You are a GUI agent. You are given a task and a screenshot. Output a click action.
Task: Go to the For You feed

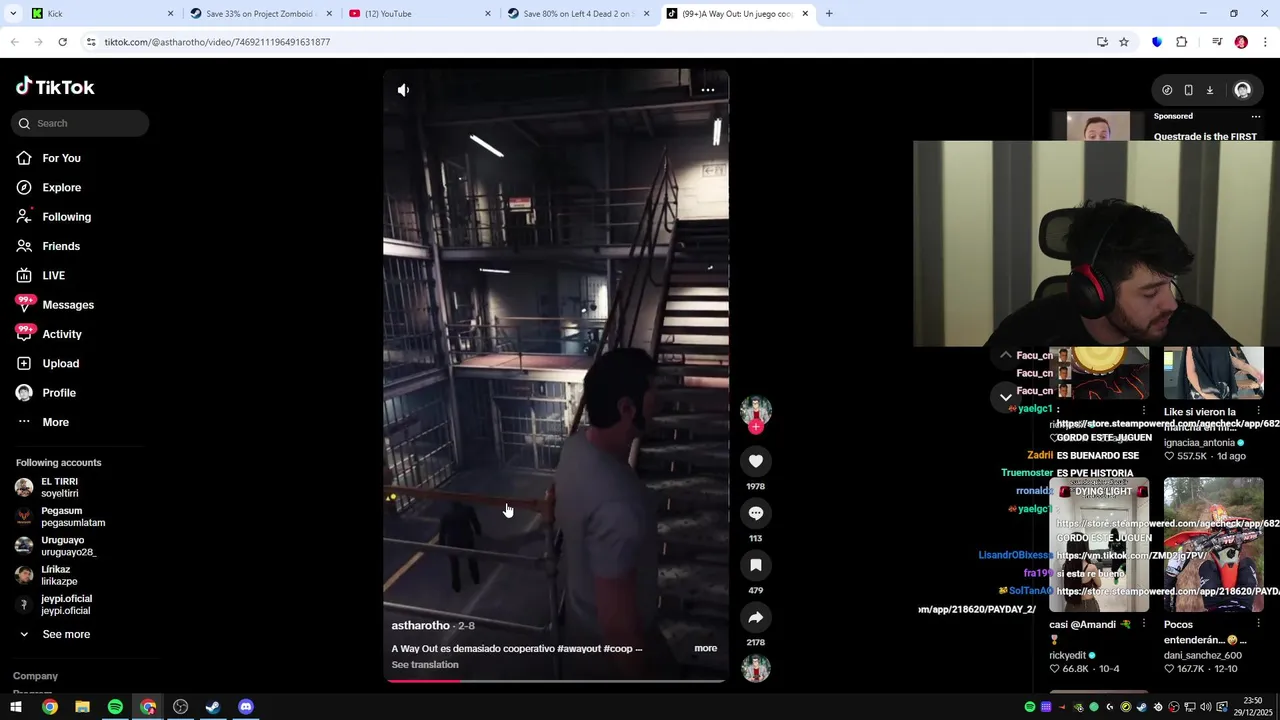61,158
